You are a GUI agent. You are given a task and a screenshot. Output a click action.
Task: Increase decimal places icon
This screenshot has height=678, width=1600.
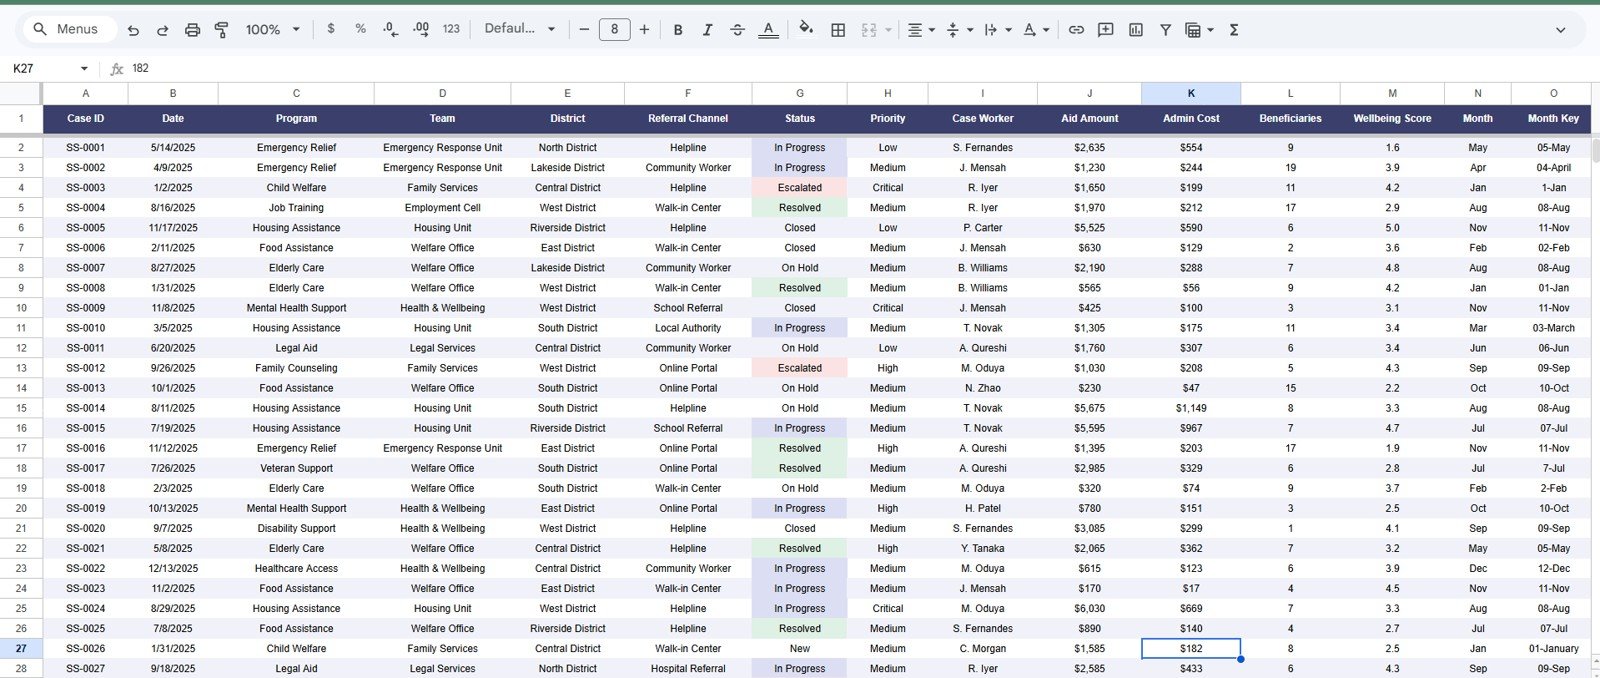421,29
